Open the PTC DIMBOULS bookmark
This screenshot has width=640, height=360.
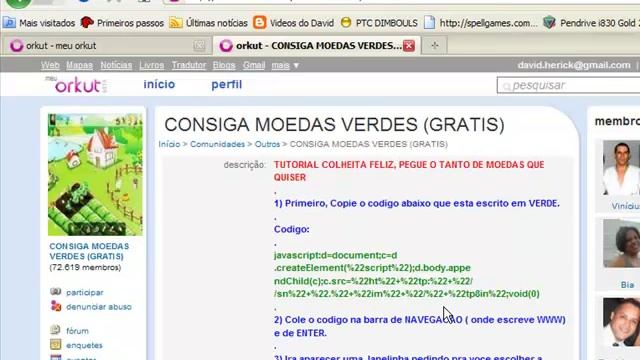[379, 23]
